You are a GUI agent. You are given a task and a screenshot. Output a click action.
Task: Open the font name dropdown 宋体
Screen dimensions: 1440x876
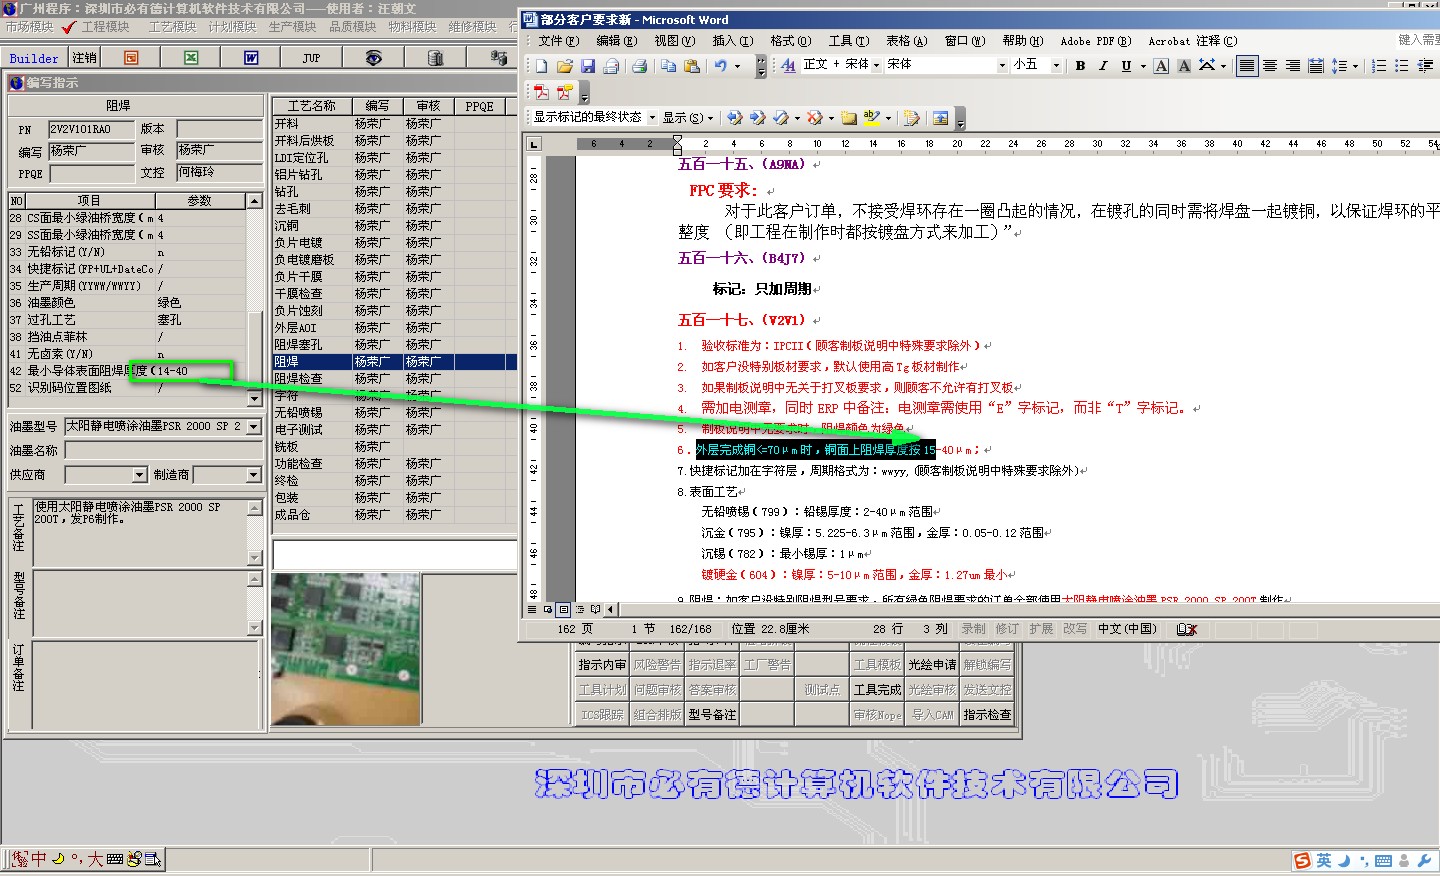pos(1002,65)
